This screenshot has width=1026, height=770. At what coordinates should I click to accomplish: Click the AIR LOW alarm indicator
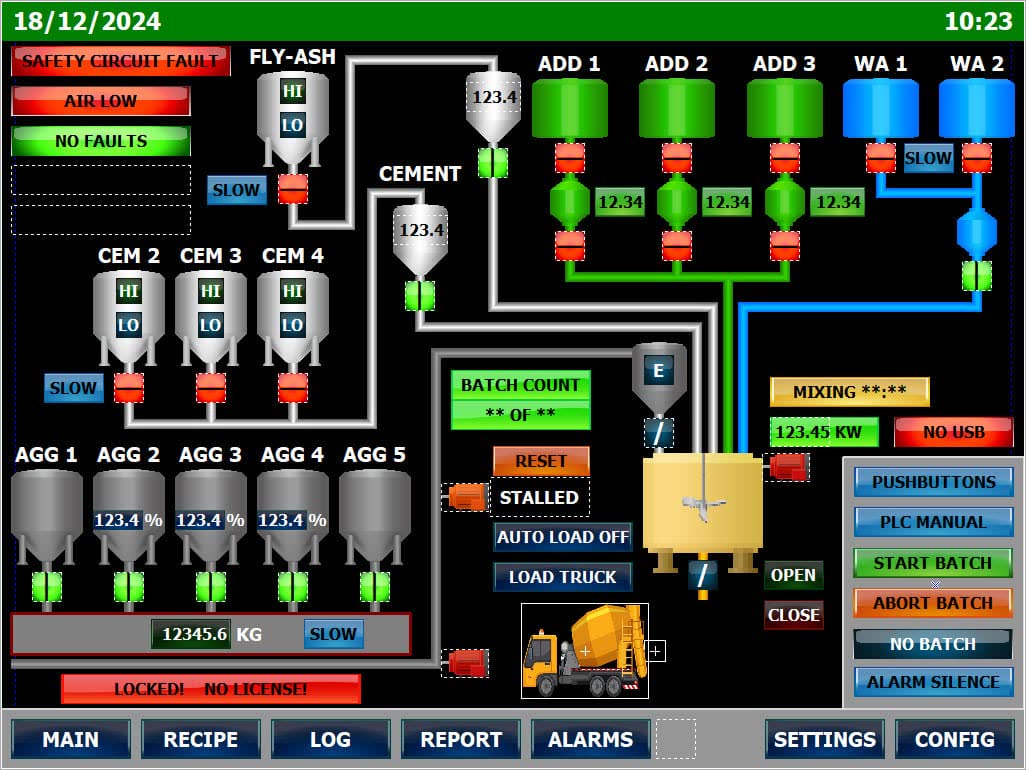coord(101,101)
